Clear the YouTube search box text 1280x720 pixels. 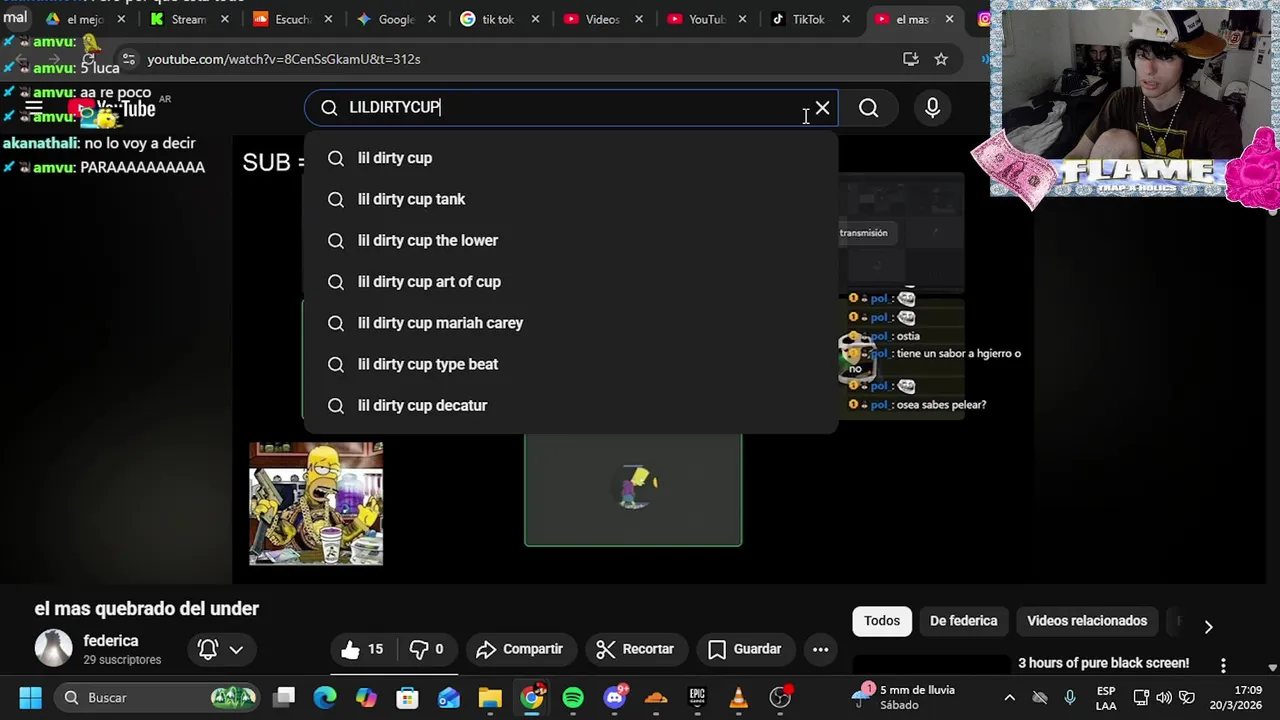[x=822, y=108]
